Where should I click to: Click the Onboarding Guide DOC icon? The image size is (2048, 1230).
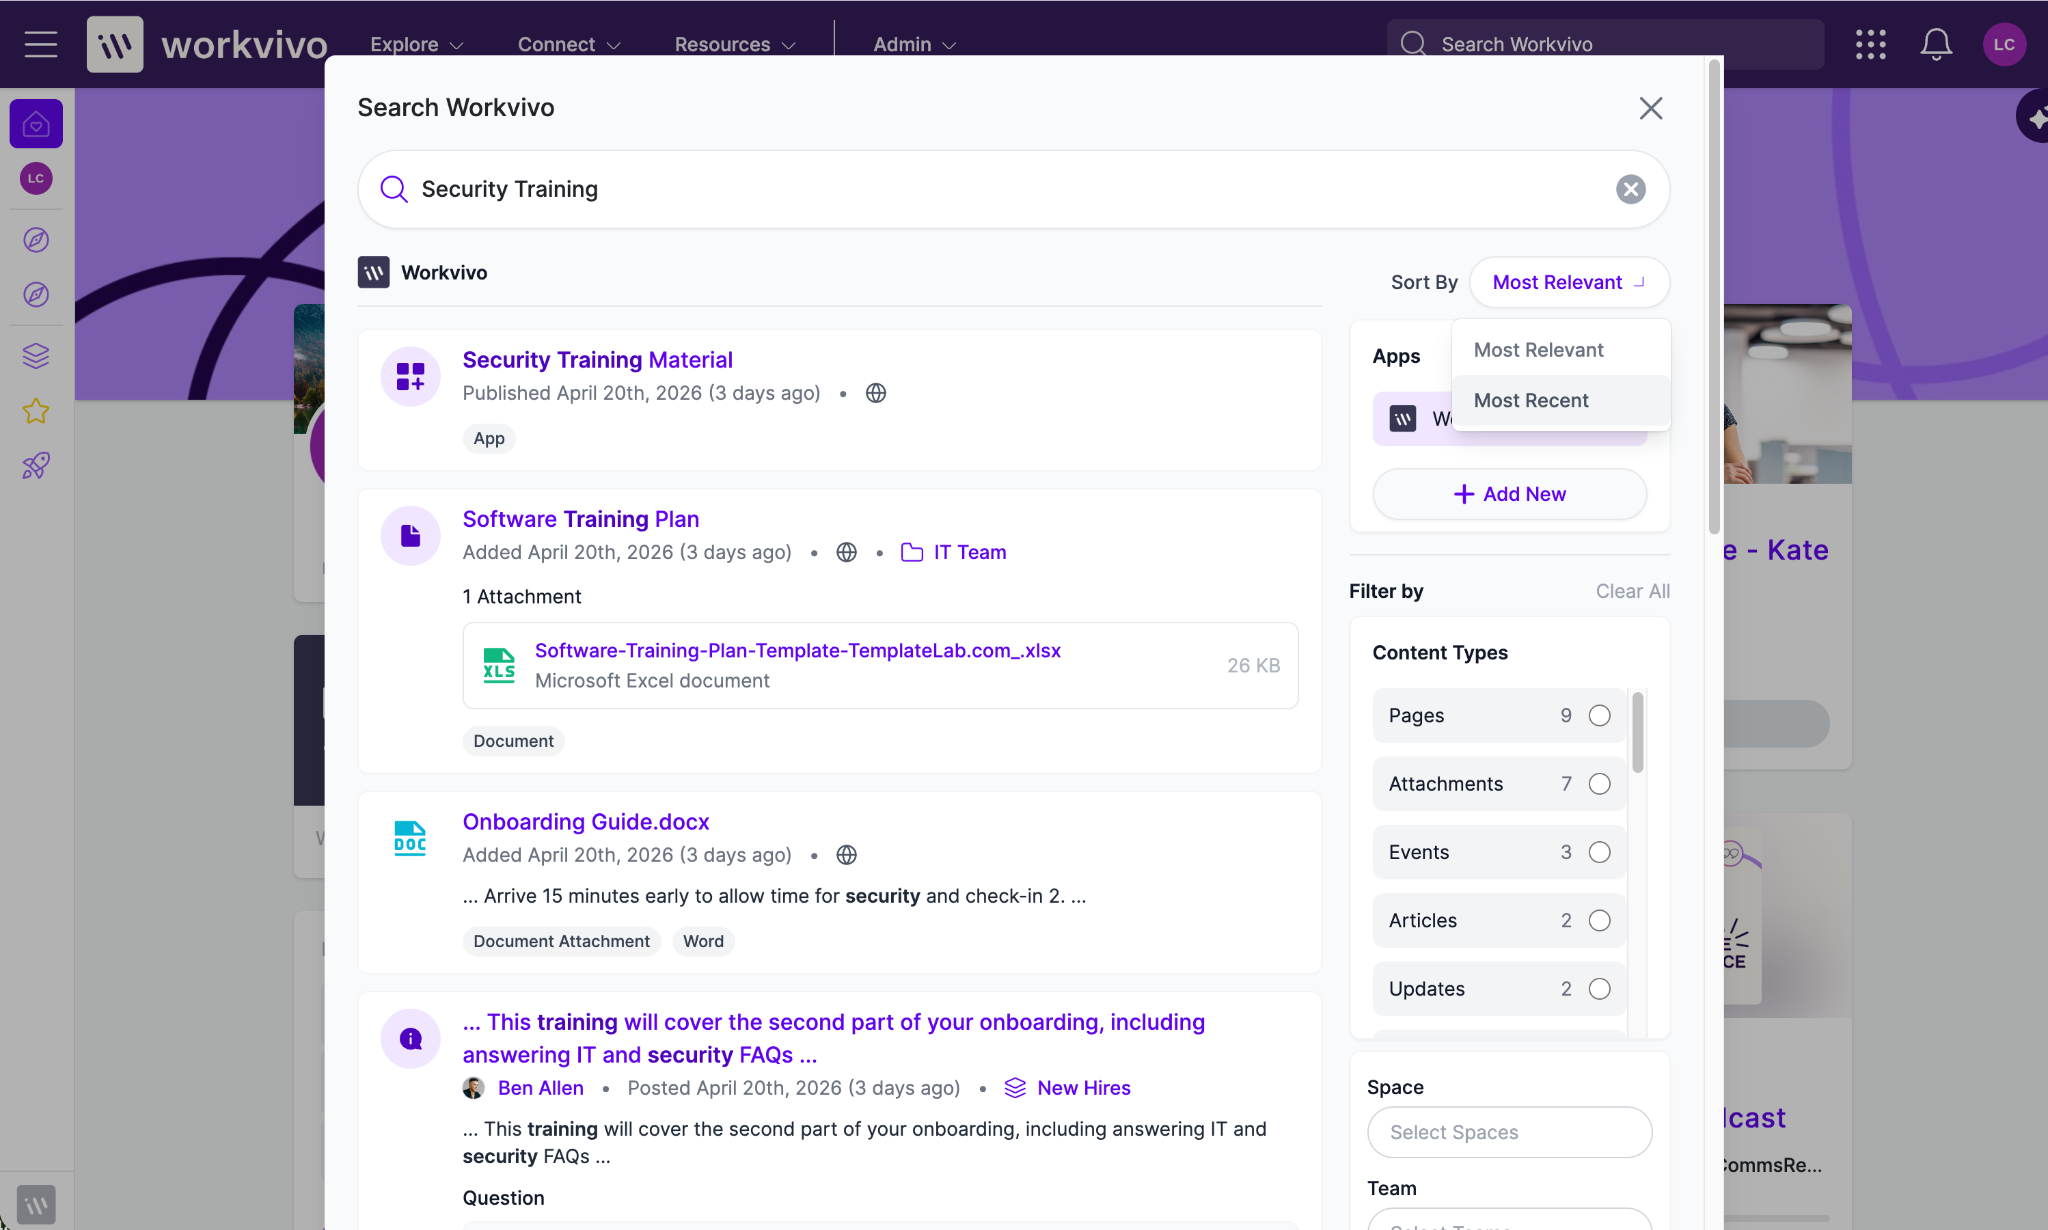(x=410, y=838)
